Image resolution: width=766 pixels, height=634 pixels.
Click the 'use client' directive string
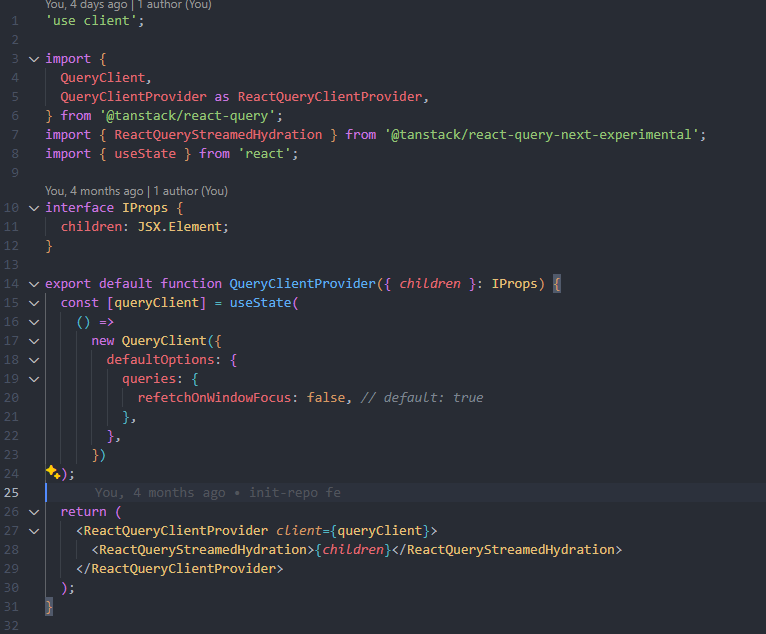click(91, 21)
